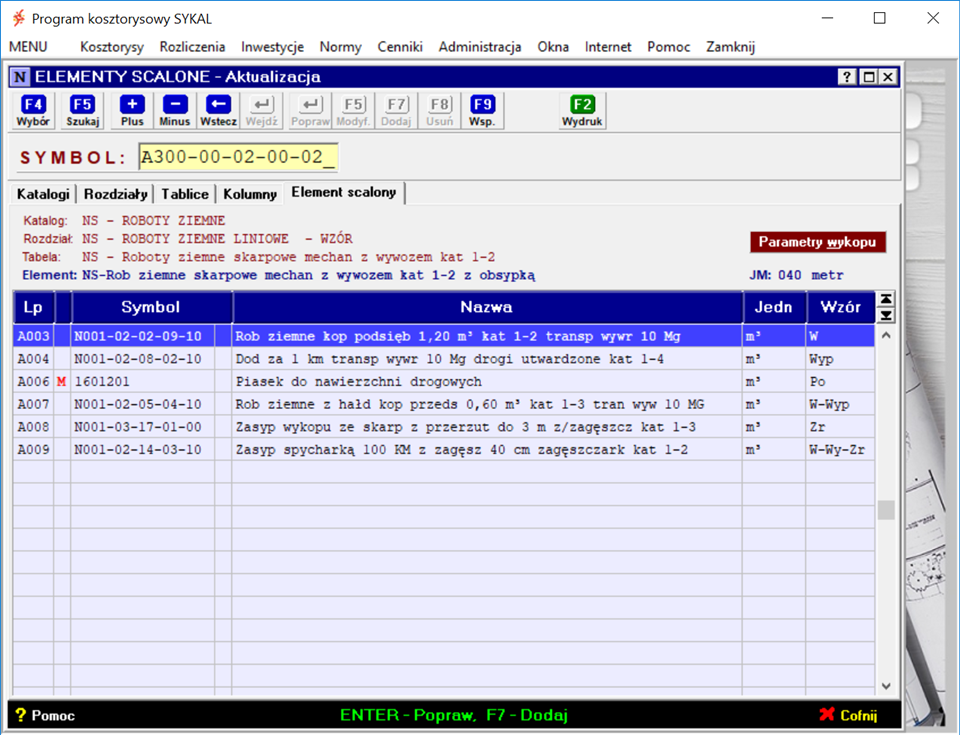Switch to the Rozdziały tab
This screenshot has width=960, height=735.
coord(116,194)
